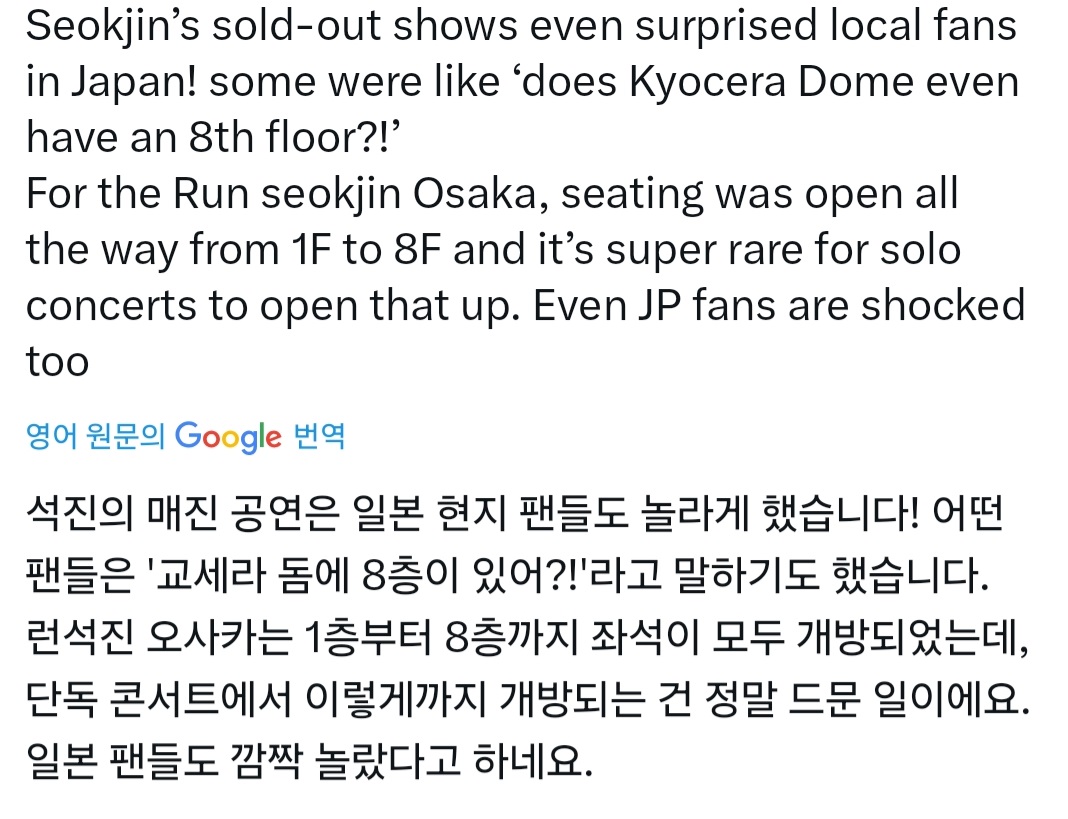Click the Korean phrase '런석진 오사카는'

[159, 638]
